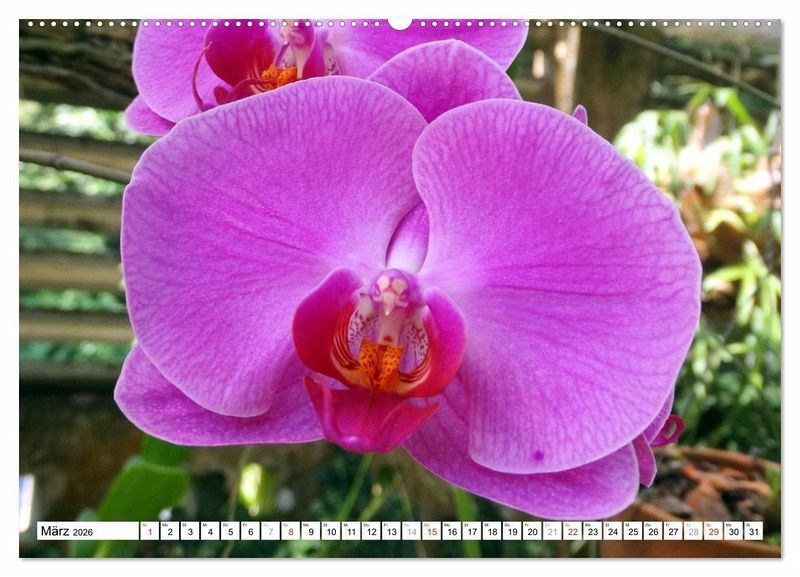Select calendar day 28
Viewport: 800px width, 577px height.
click(694, 531)
